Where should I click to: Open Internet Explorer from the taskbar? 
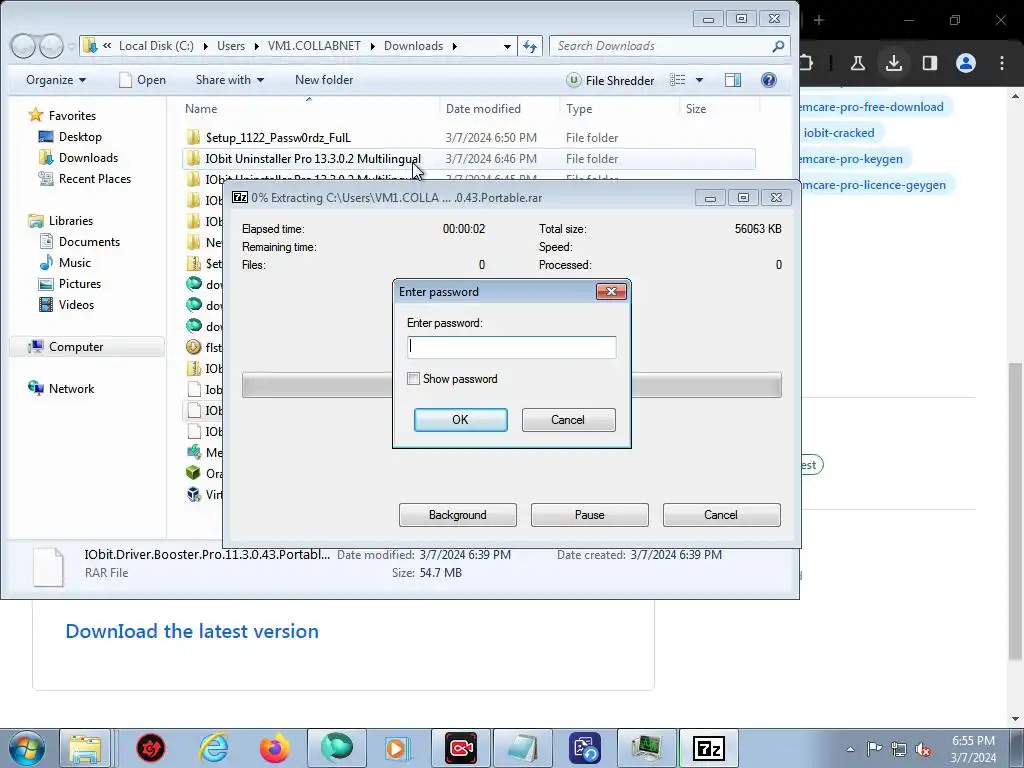[214, 748]
